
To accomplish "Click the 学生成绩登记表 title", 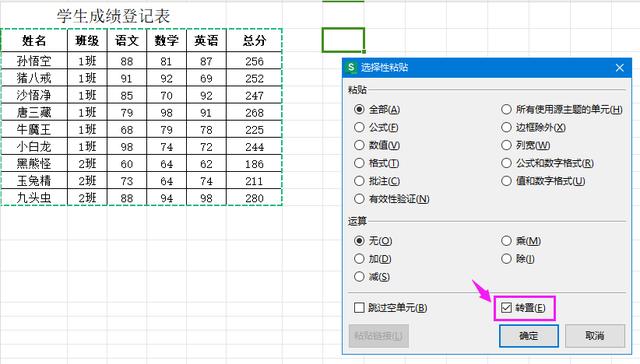I will coord(113,16).
